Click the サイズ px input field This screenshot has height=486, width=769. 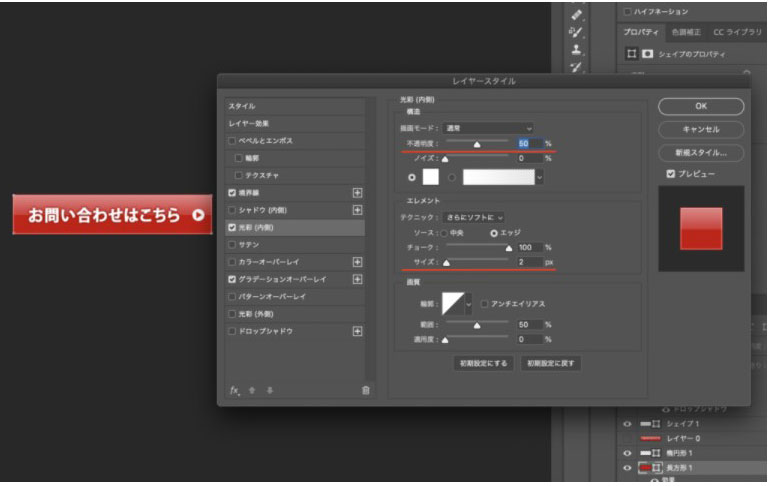point(525,262)
